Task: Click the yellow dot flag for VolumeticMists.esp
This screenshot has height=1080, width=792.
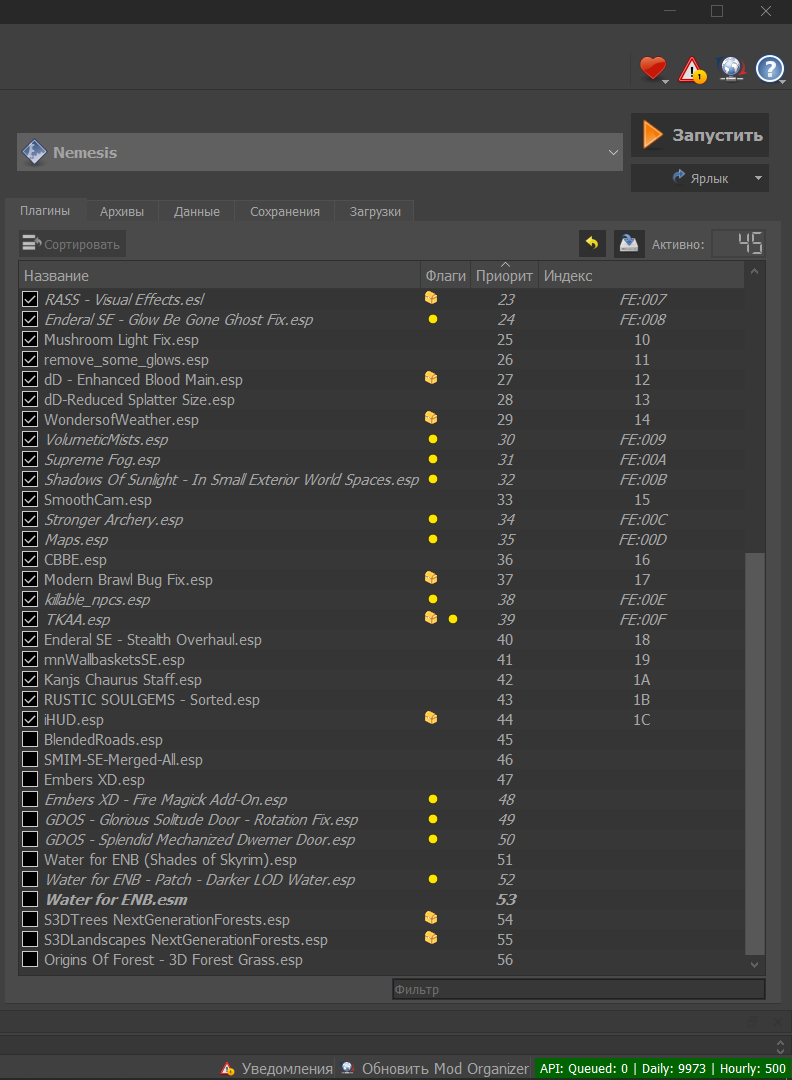Action: (x=433, y=439)
